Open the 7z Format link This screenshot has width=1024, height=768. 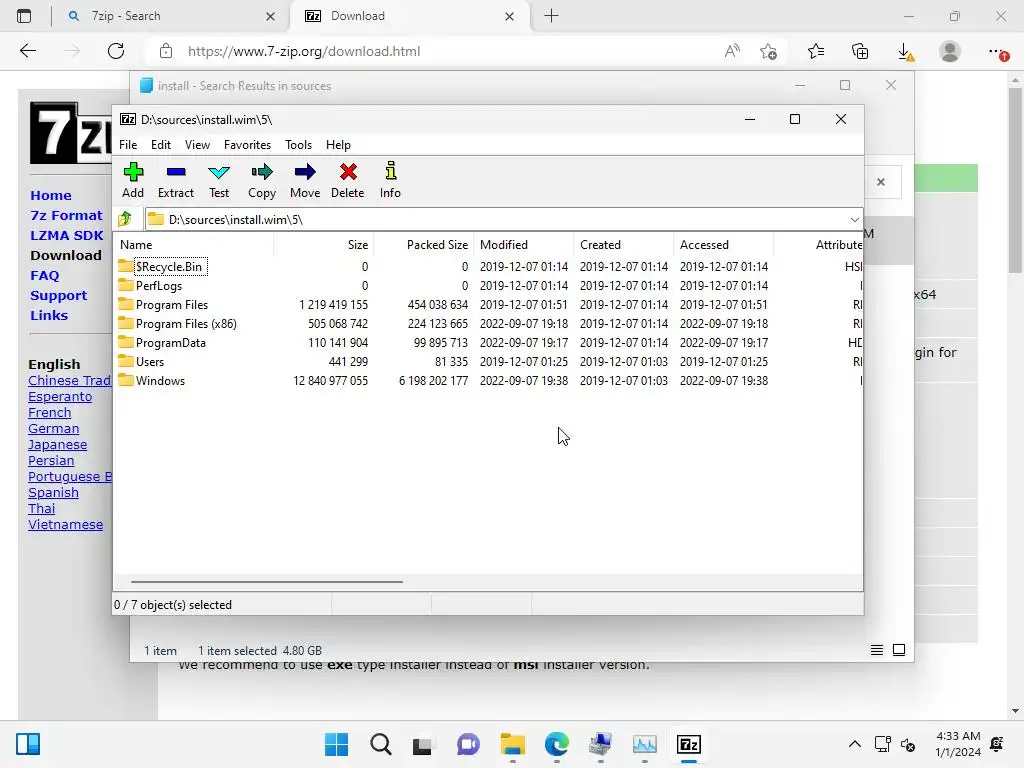click(x=67, y=215)
